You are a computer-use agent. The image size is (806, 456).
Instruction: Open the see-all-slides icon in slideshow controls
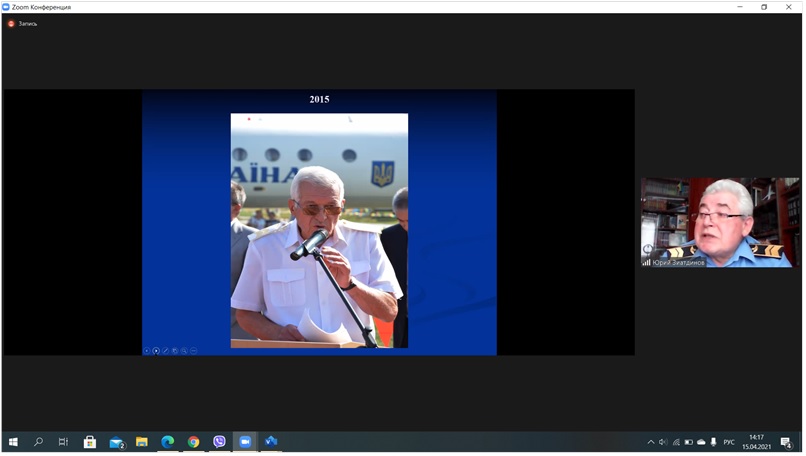[174, 351]
